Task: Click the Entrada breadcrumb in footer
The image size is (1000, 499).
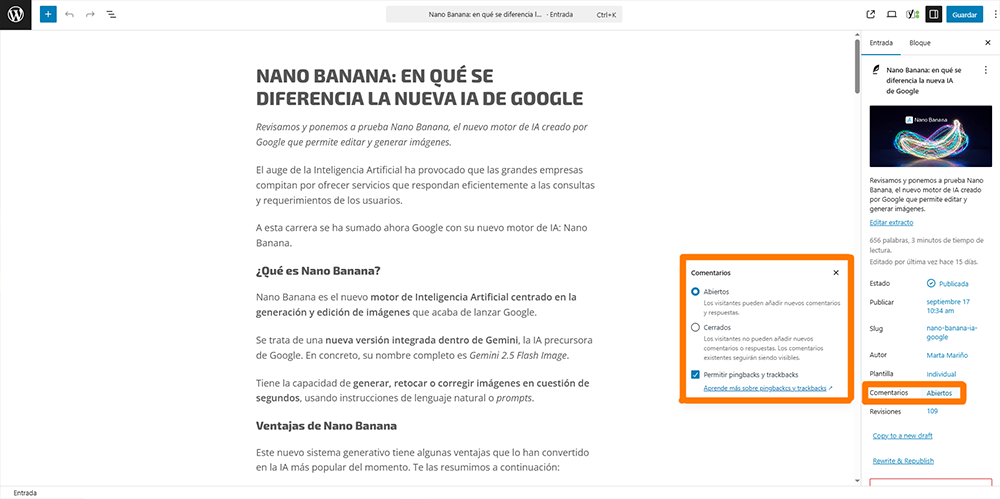Action: point(25,493)
